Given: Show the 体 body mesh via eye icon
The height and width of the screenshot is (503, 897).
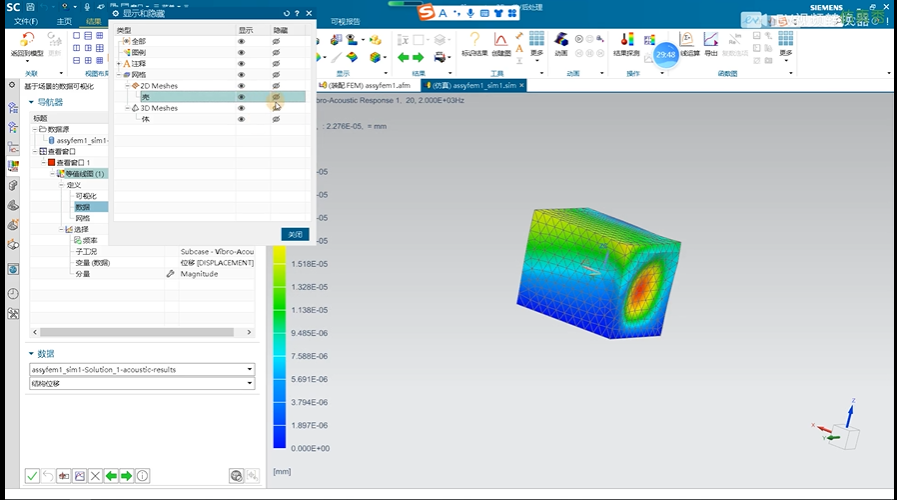Looking at the screenshot, I should [241, 119].
